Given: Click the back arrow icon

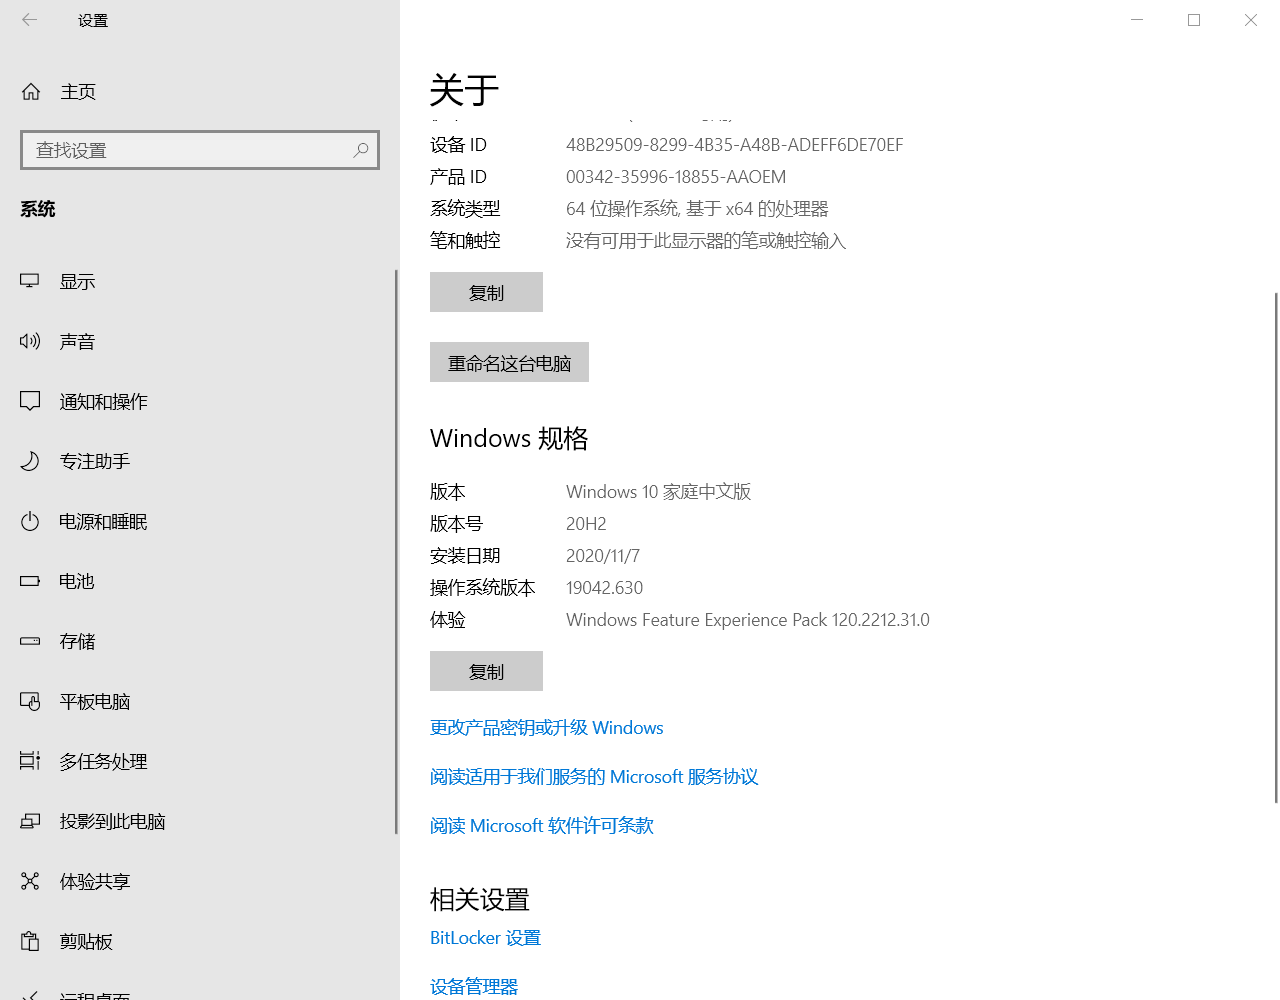Looking at the screenshot, I should 29,20.
